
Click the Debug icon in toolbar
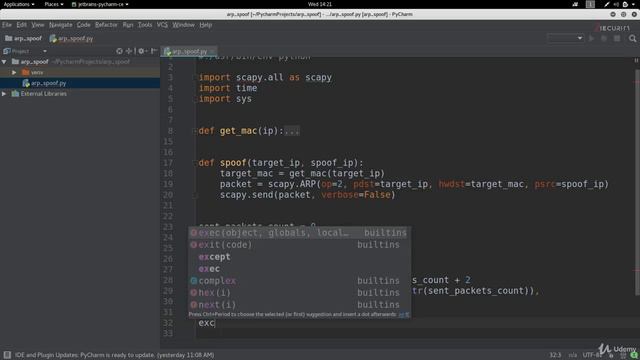point(604,38)
